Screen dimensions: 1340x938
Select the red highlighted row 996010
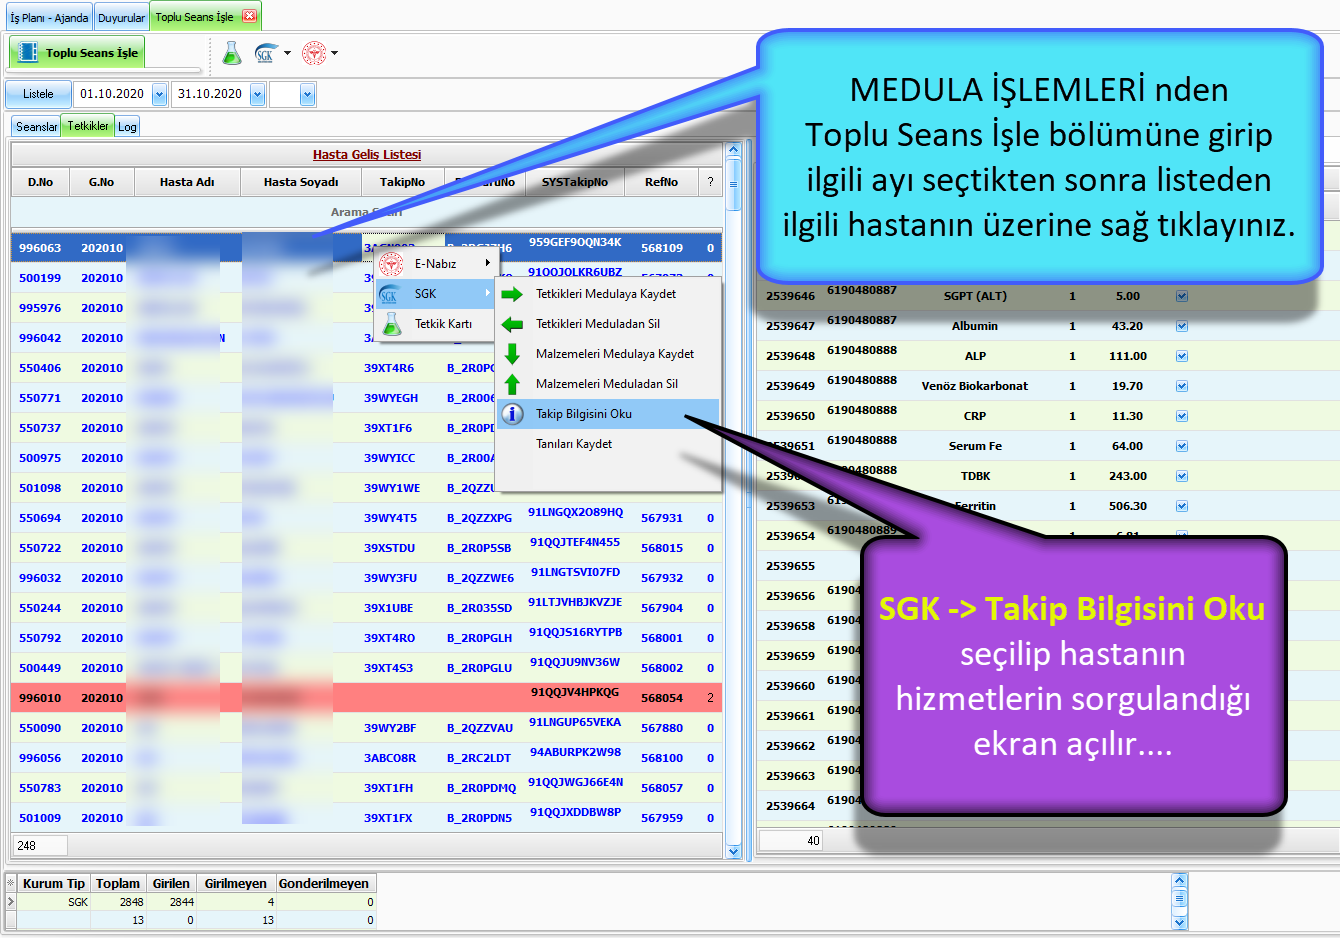pos(367,698)
